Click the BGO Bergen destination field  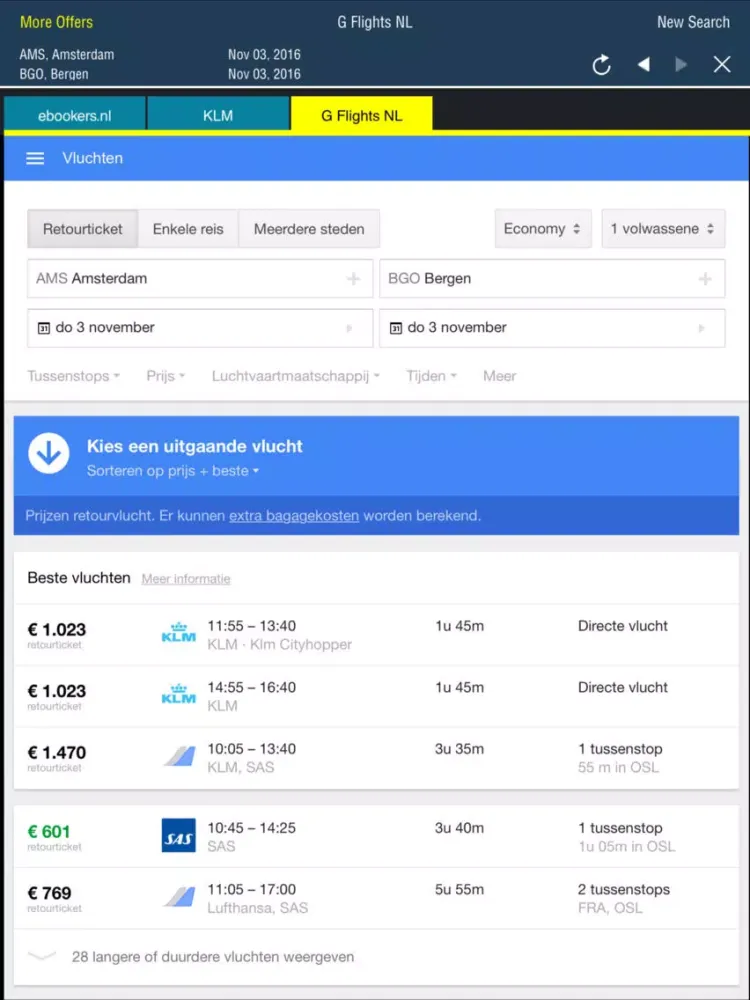[x=552, y=279]
